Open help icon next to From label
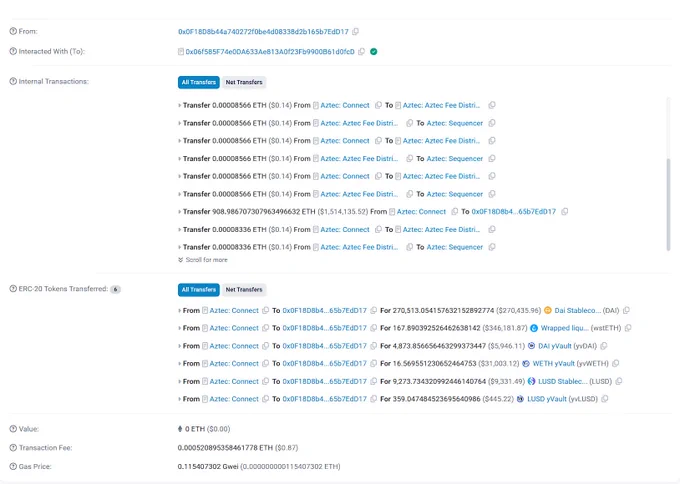Screen dimensions: 680x484 point(13,31)
